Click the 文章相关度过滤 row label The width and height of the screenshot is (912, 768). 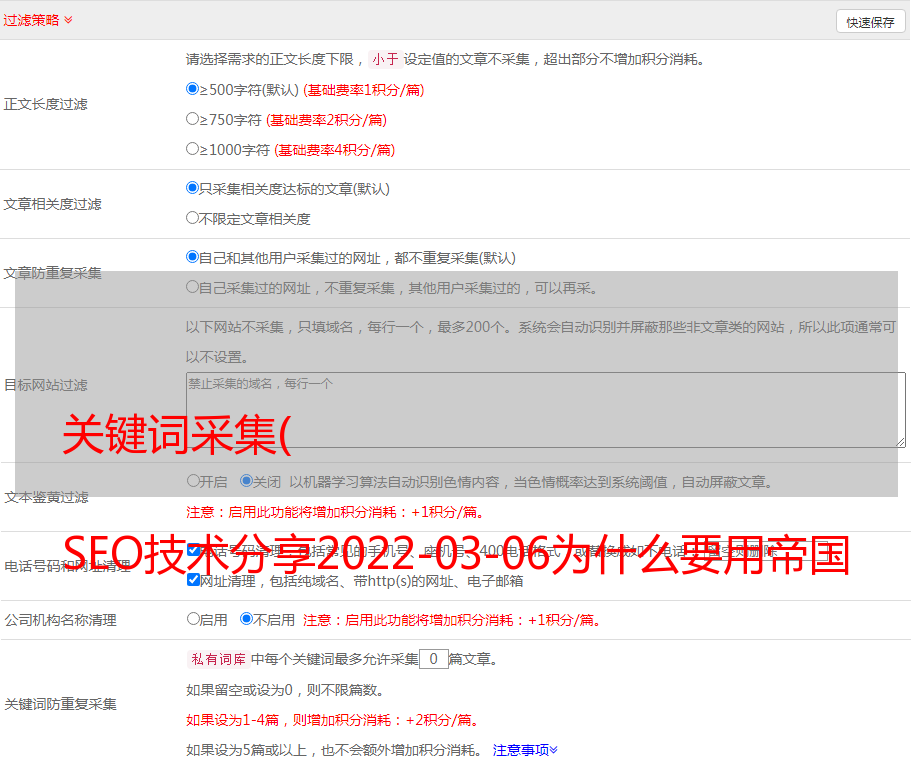pos(52,204)
